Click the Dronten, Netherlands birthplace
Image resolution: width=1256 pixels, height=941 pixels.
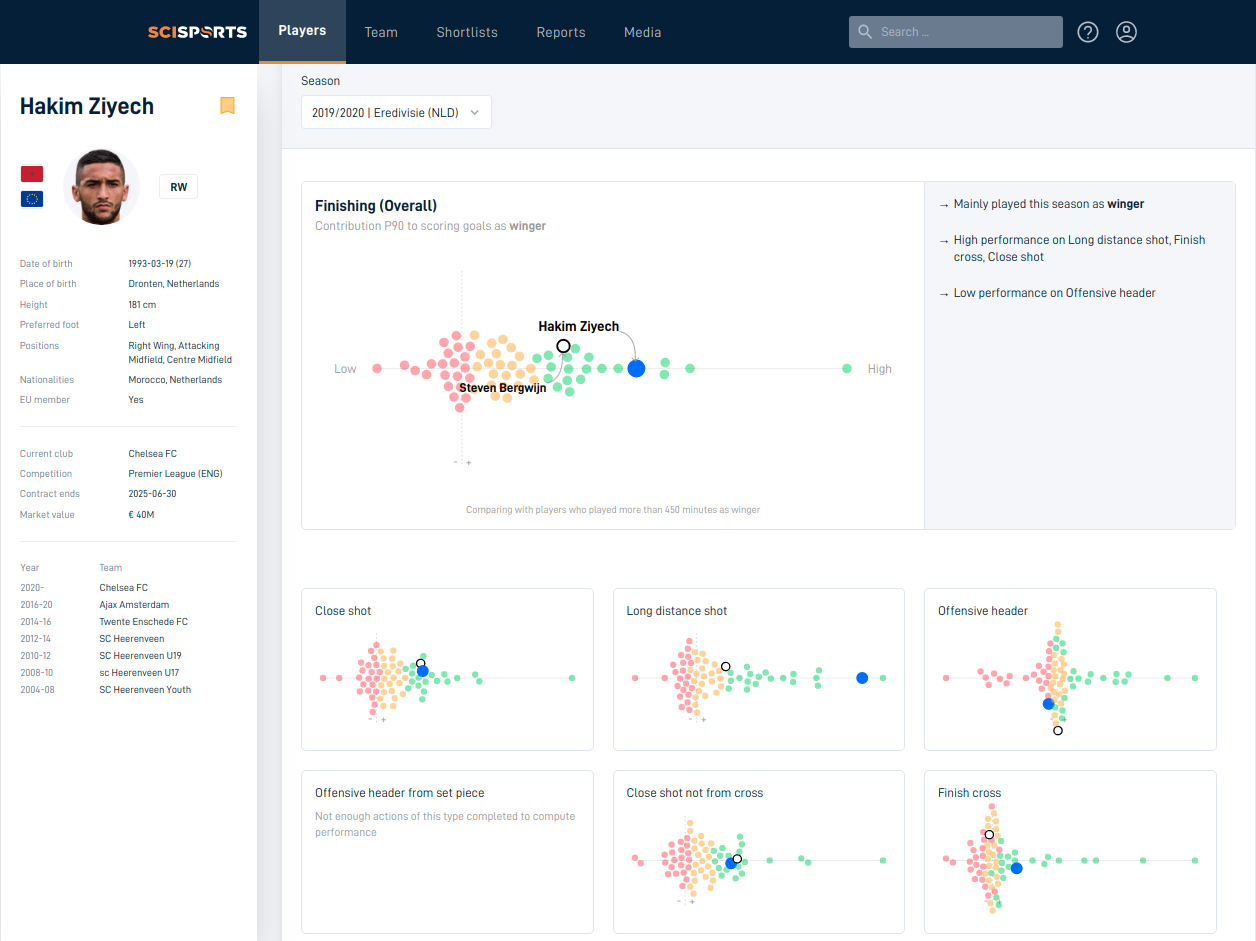tap(174, 284)
